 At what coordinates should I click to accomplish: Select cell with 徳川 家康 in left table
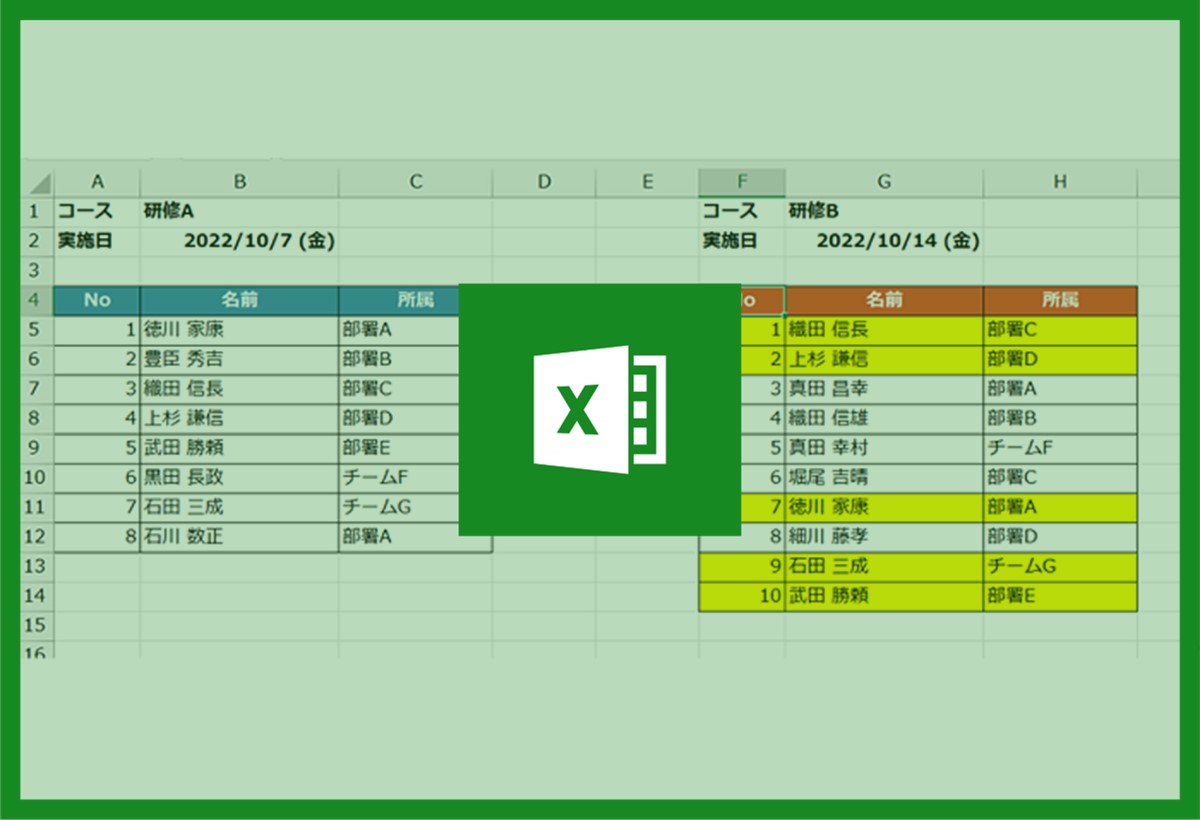[x=240, y=329]
